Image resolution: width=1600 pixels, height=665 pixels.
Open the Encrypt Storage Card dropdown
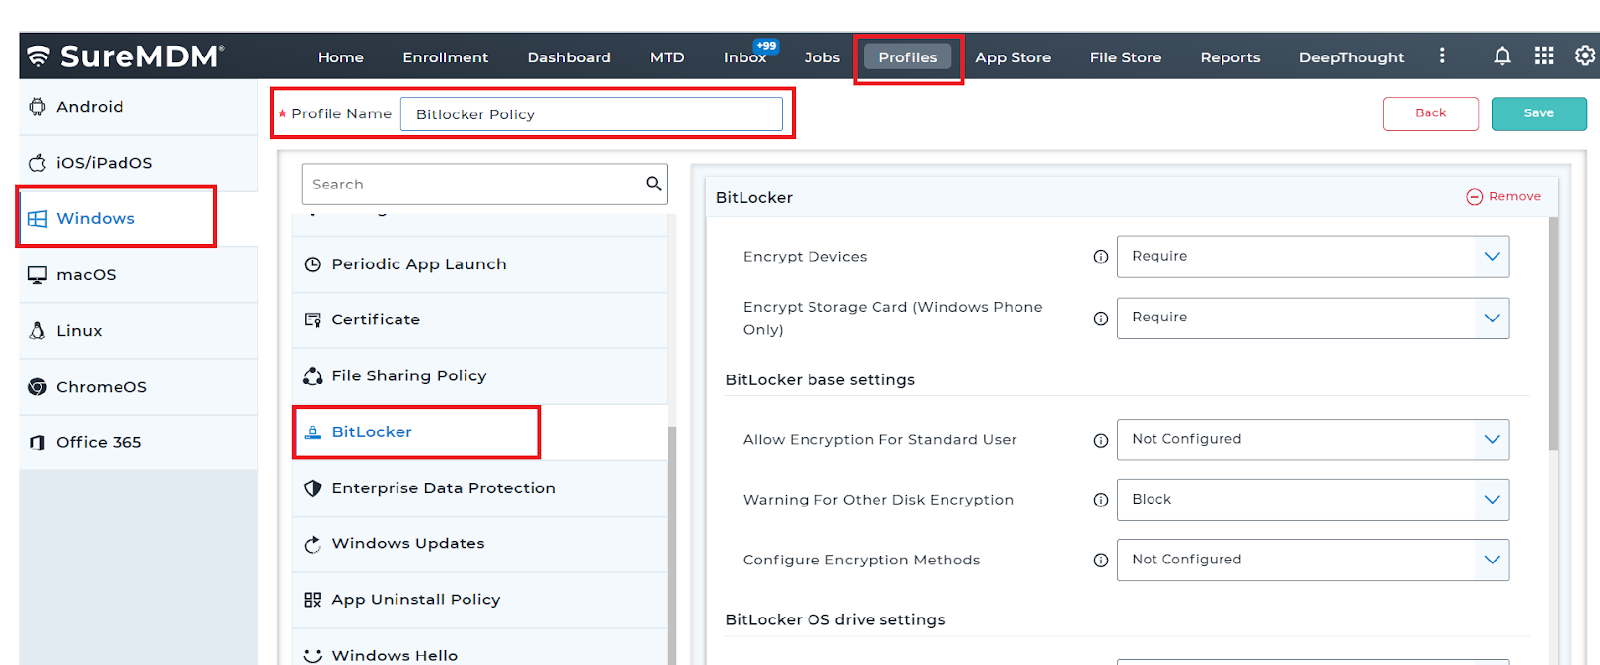coord(1312,318)
